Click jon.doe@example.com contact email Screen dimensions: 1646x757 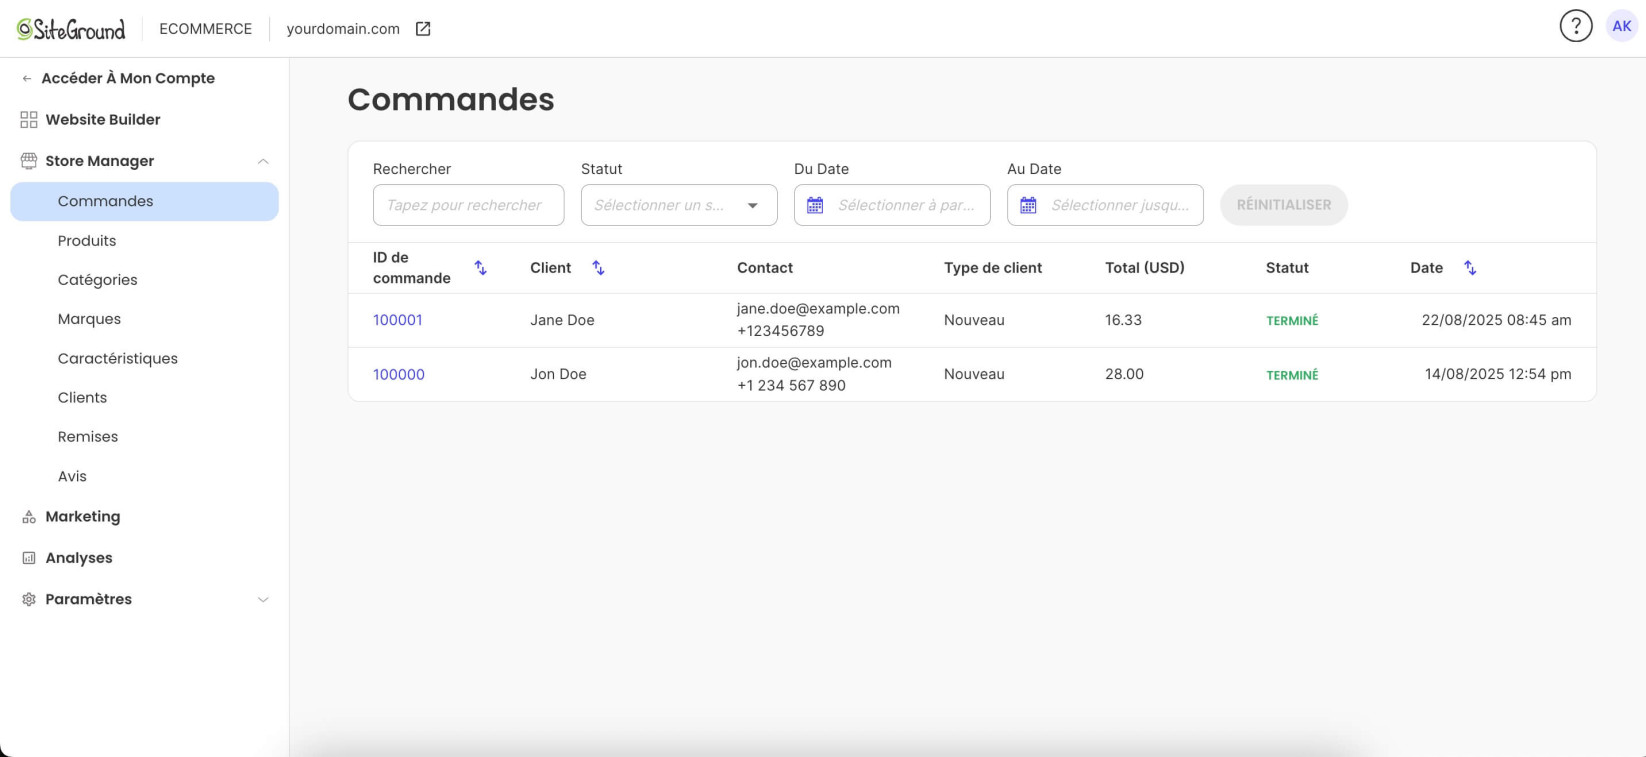814,363
